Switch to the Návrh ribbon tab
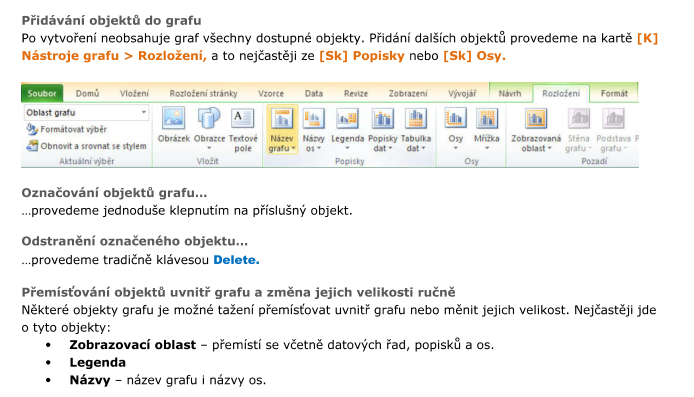 coord(510,93)
